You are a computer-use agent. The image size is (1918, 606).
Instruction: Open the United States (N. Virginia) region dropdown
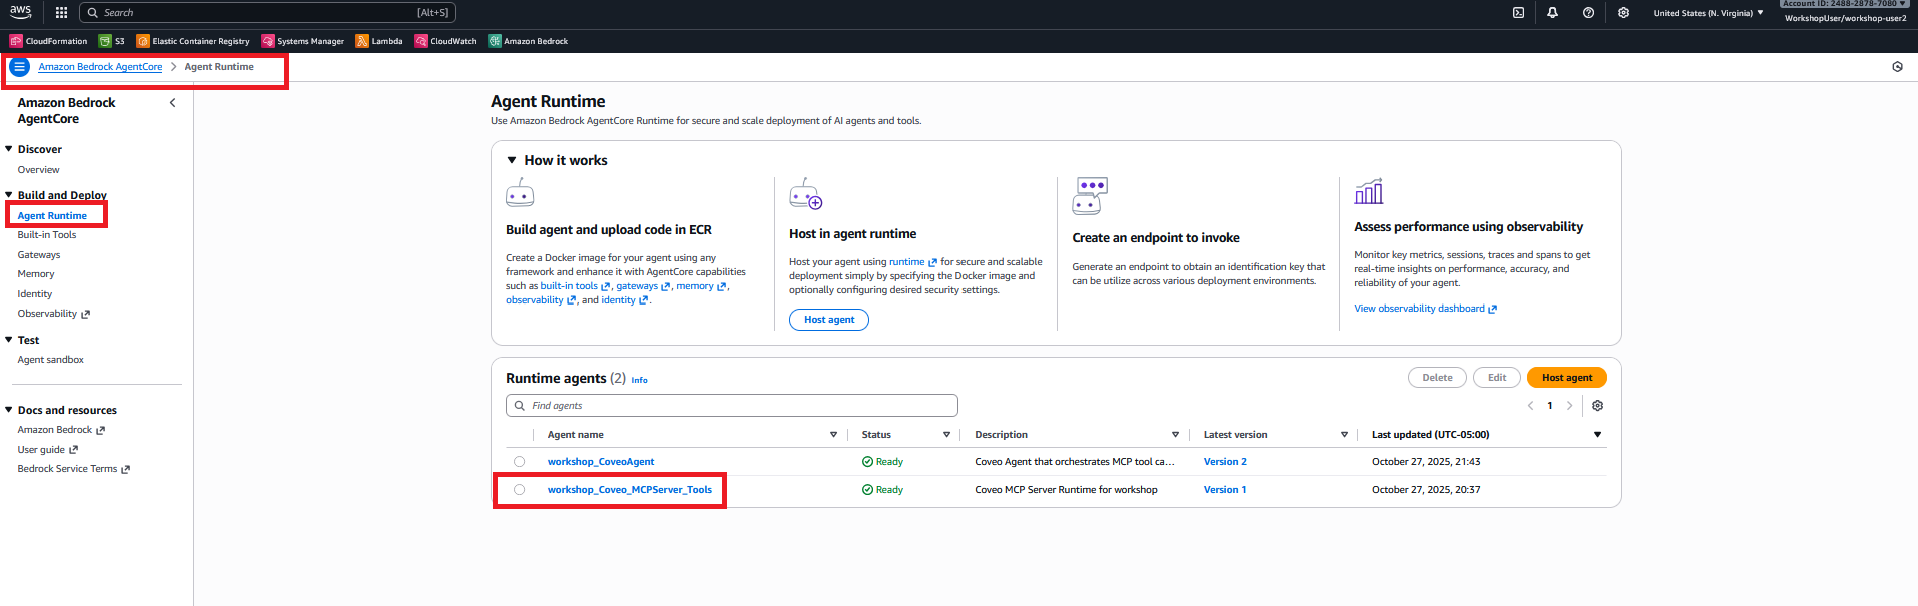pyautogui.click(x=1708, y=13)
